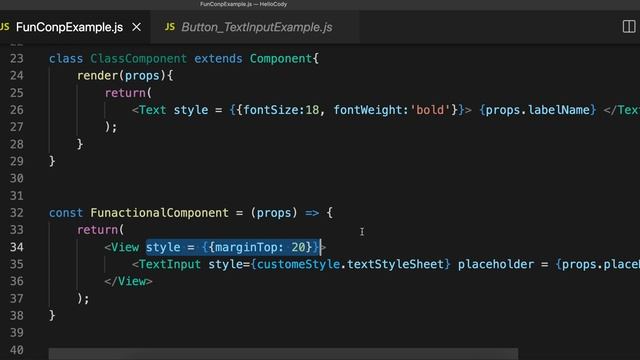Click the split editor icon
Image resolution: width=640 pixels, height=360 pixels.
pos(629,27)
